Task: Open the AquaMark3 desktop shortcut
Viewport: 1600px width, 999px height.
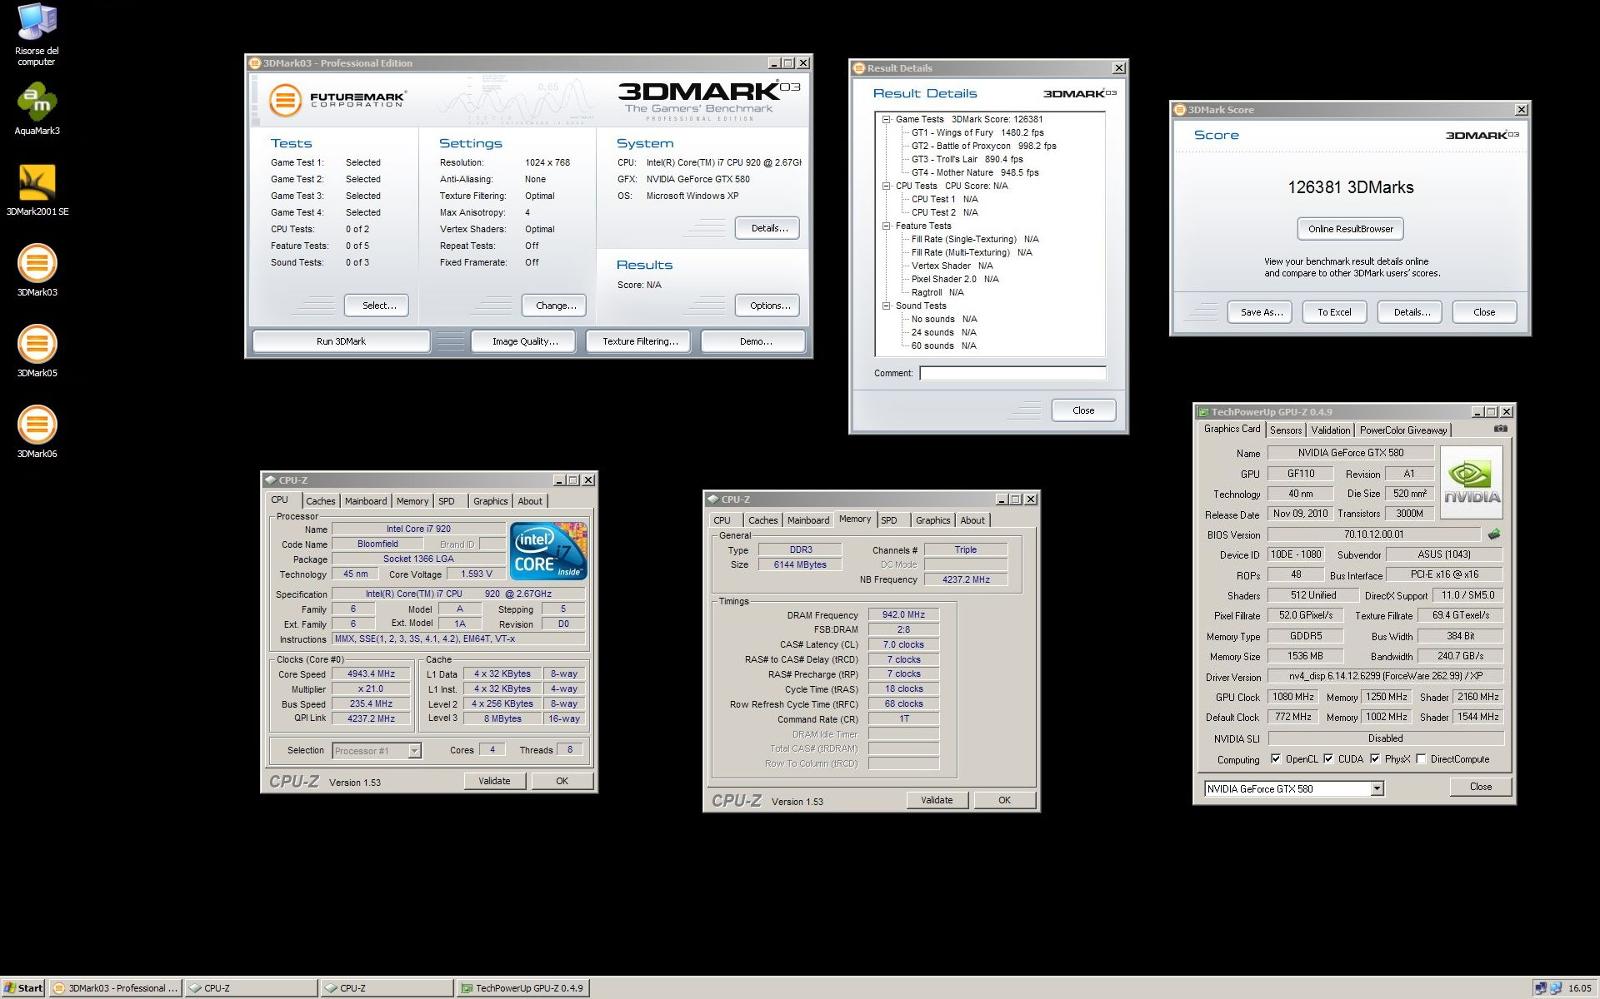Action: tap(37, 109)
